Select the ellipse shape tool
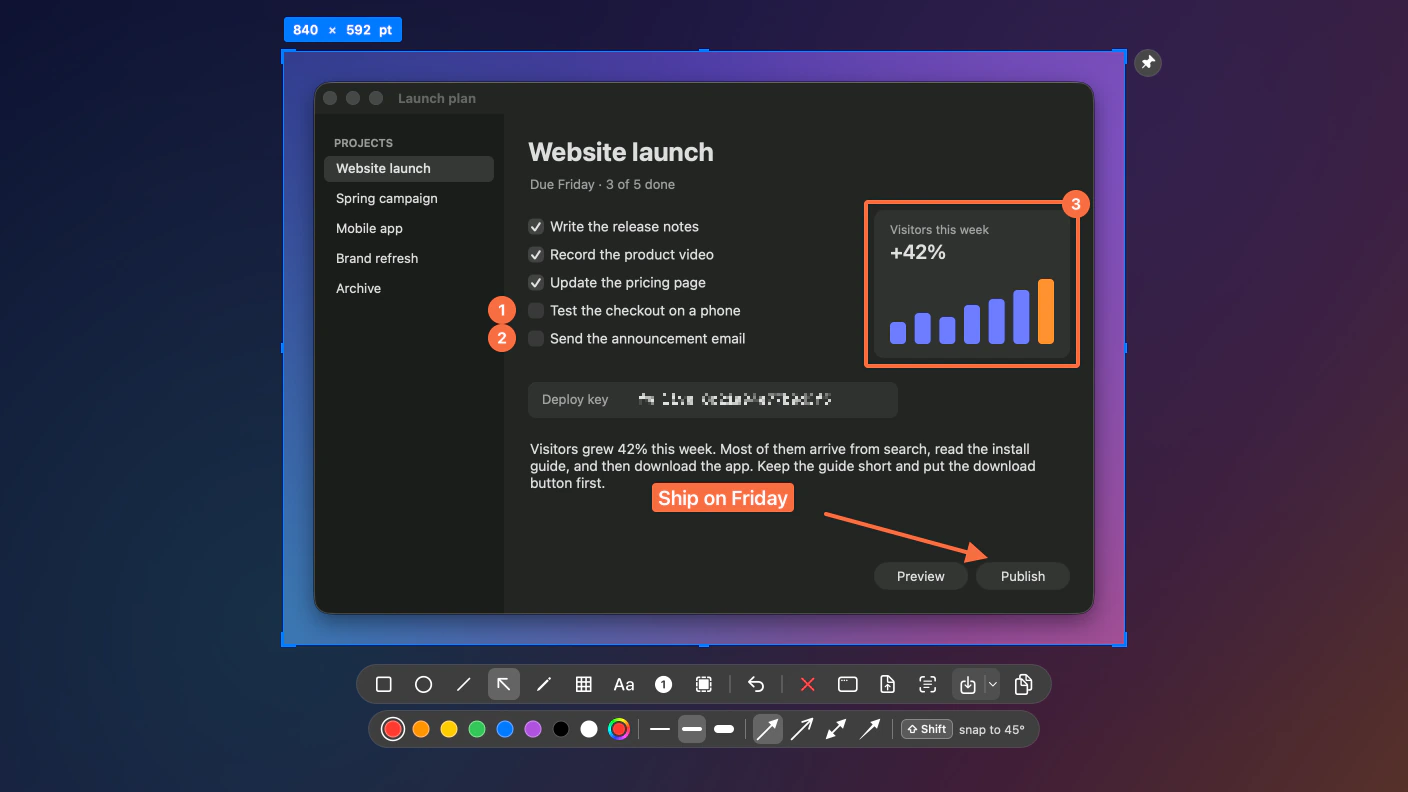The height and width of the screenshot is (792, 1408). click(423, 685)
